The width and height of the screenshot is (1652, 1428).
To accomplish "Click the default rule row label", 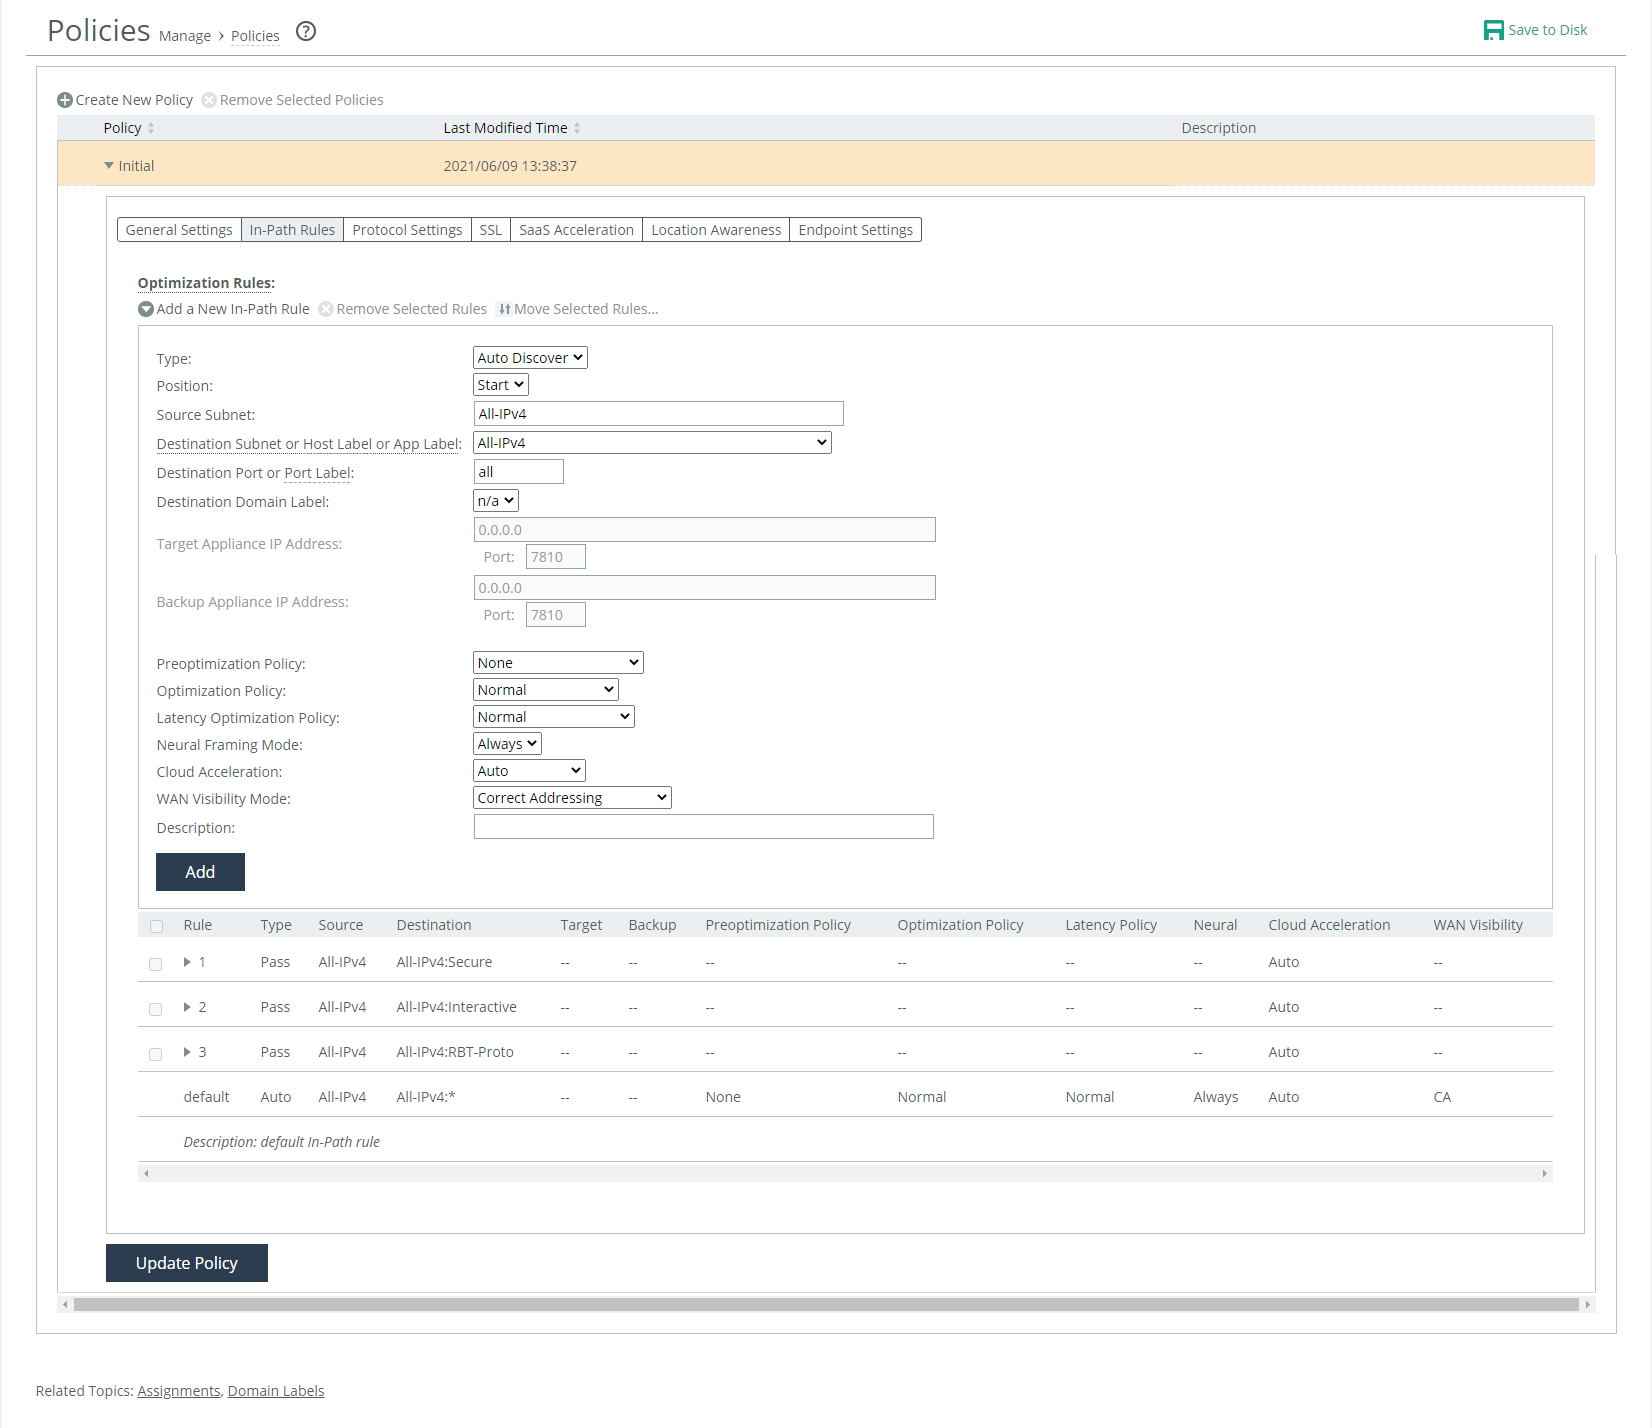I will coord(206,1097).
